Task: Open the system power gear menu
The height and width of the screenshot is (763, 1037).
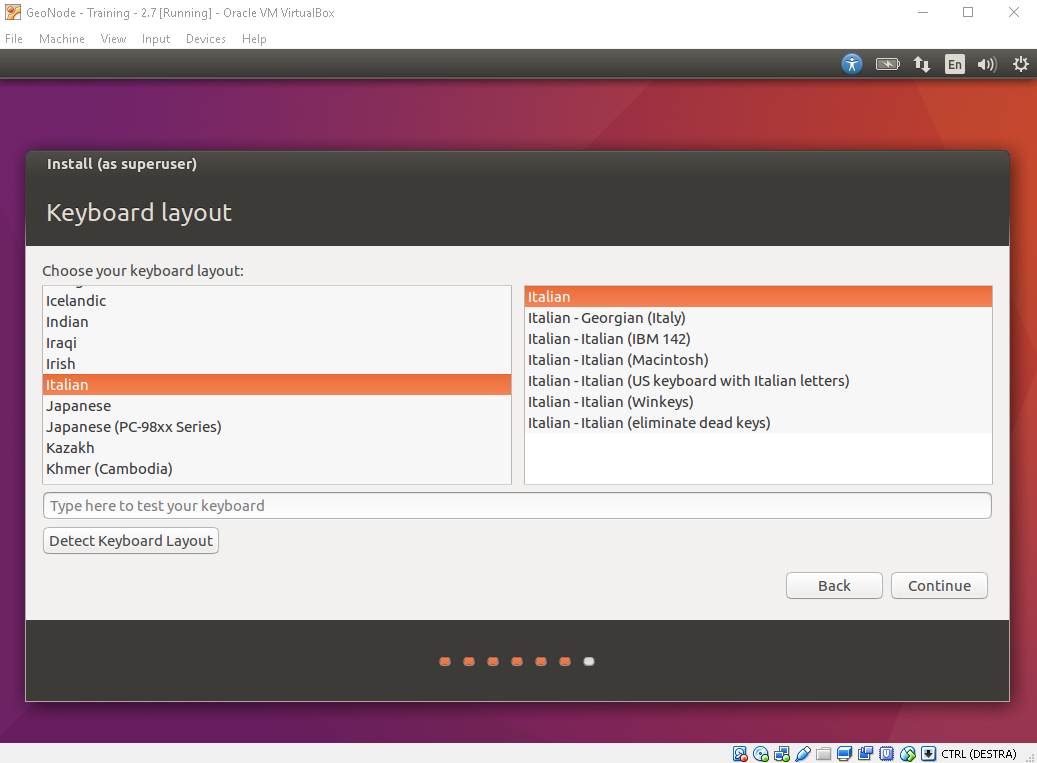Action: [x=1020, y=64]
